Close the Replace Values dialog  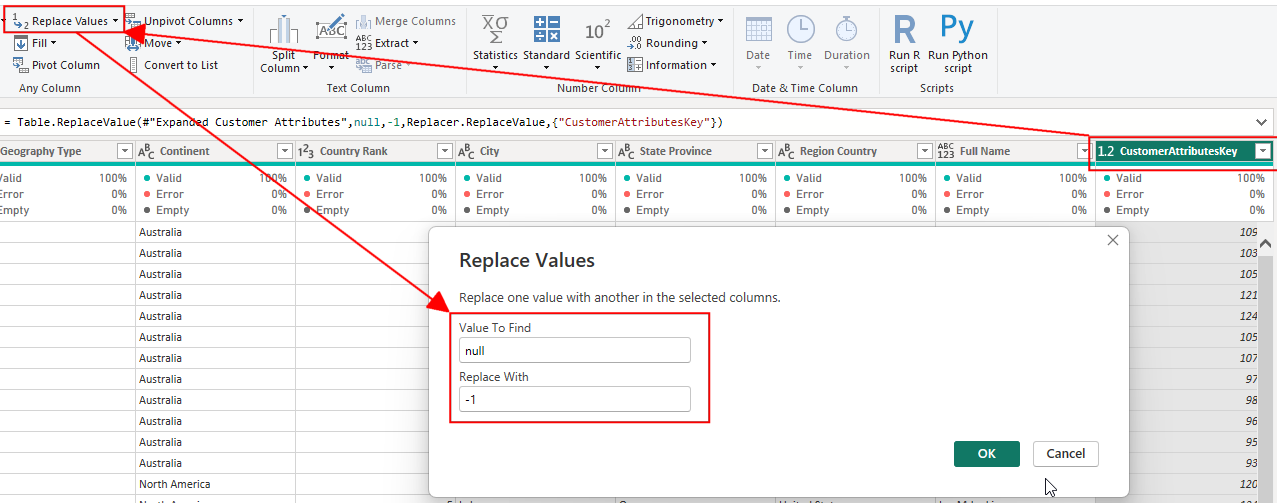(x=1113, y=241)
